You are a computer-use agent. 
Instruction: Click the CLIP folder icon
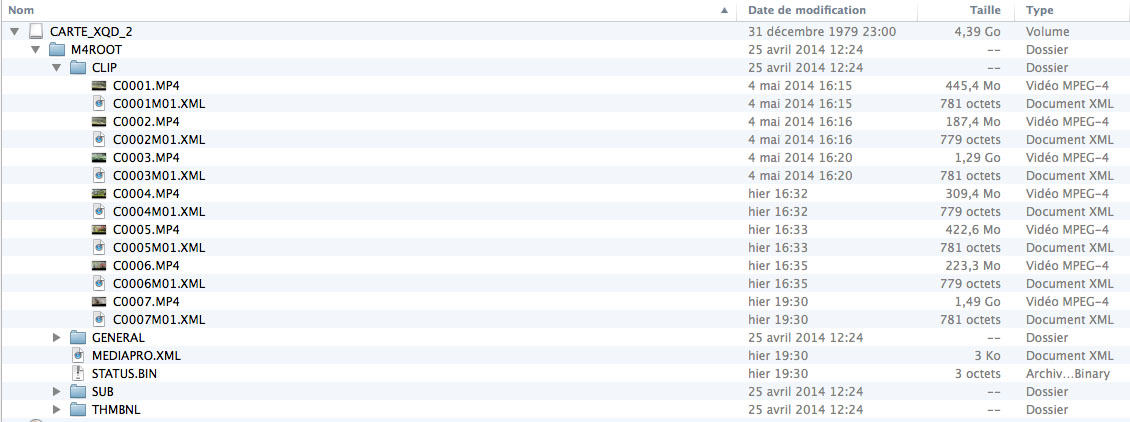coord(78,68)
